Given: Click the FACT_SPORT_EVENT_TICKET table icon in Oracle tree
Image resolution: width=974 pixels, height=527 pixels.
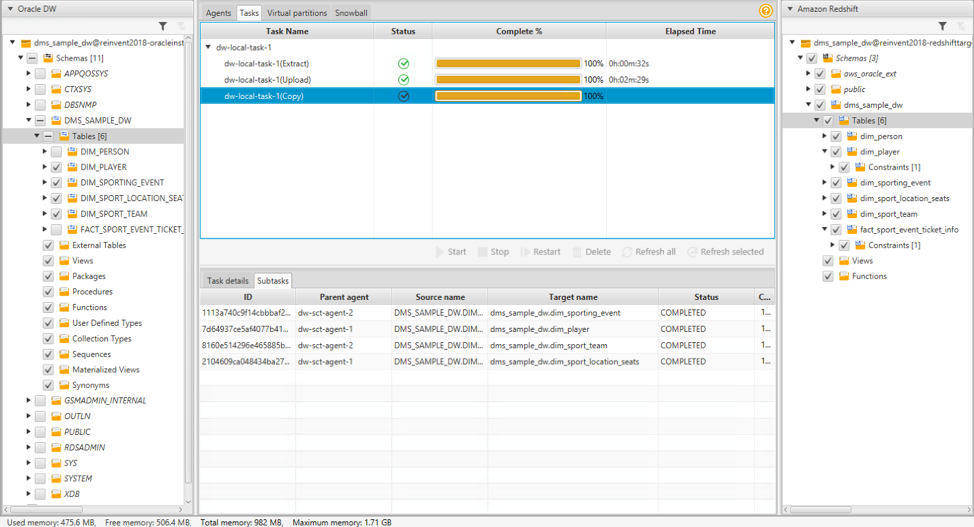Looking at the screenshot, I should [x=72, y=229].
